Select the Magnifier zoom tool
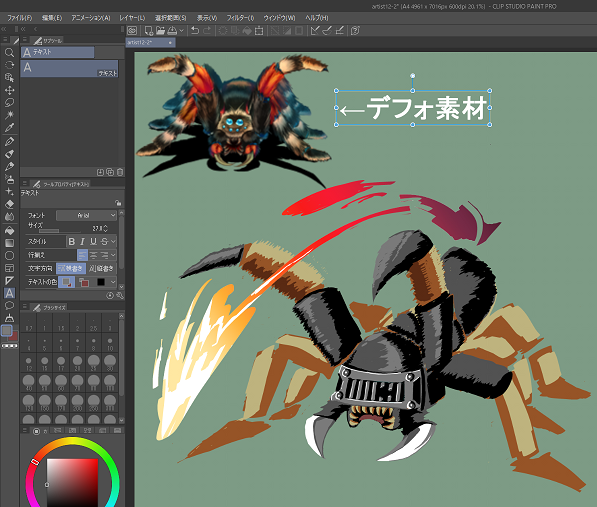 (9, 53)
